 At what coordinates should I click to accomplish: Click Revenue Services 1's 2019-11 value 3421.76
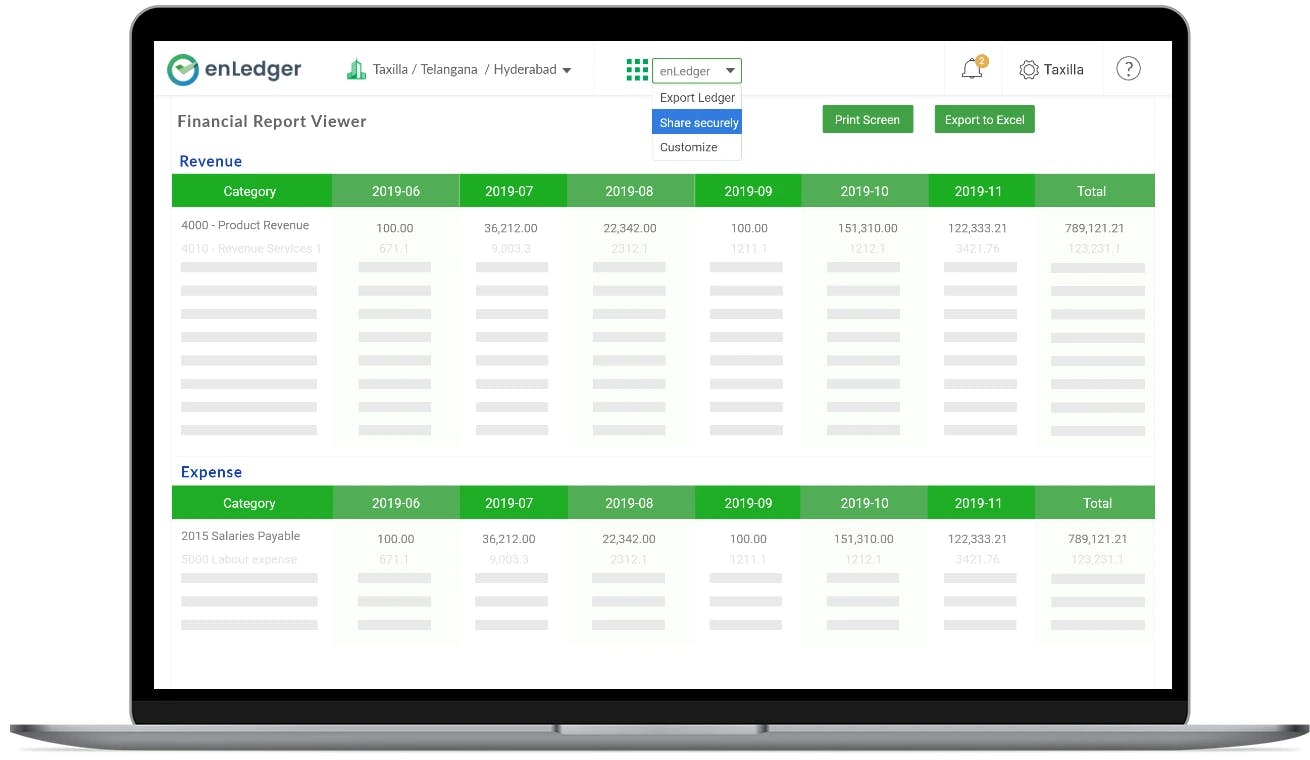point(978,248)
